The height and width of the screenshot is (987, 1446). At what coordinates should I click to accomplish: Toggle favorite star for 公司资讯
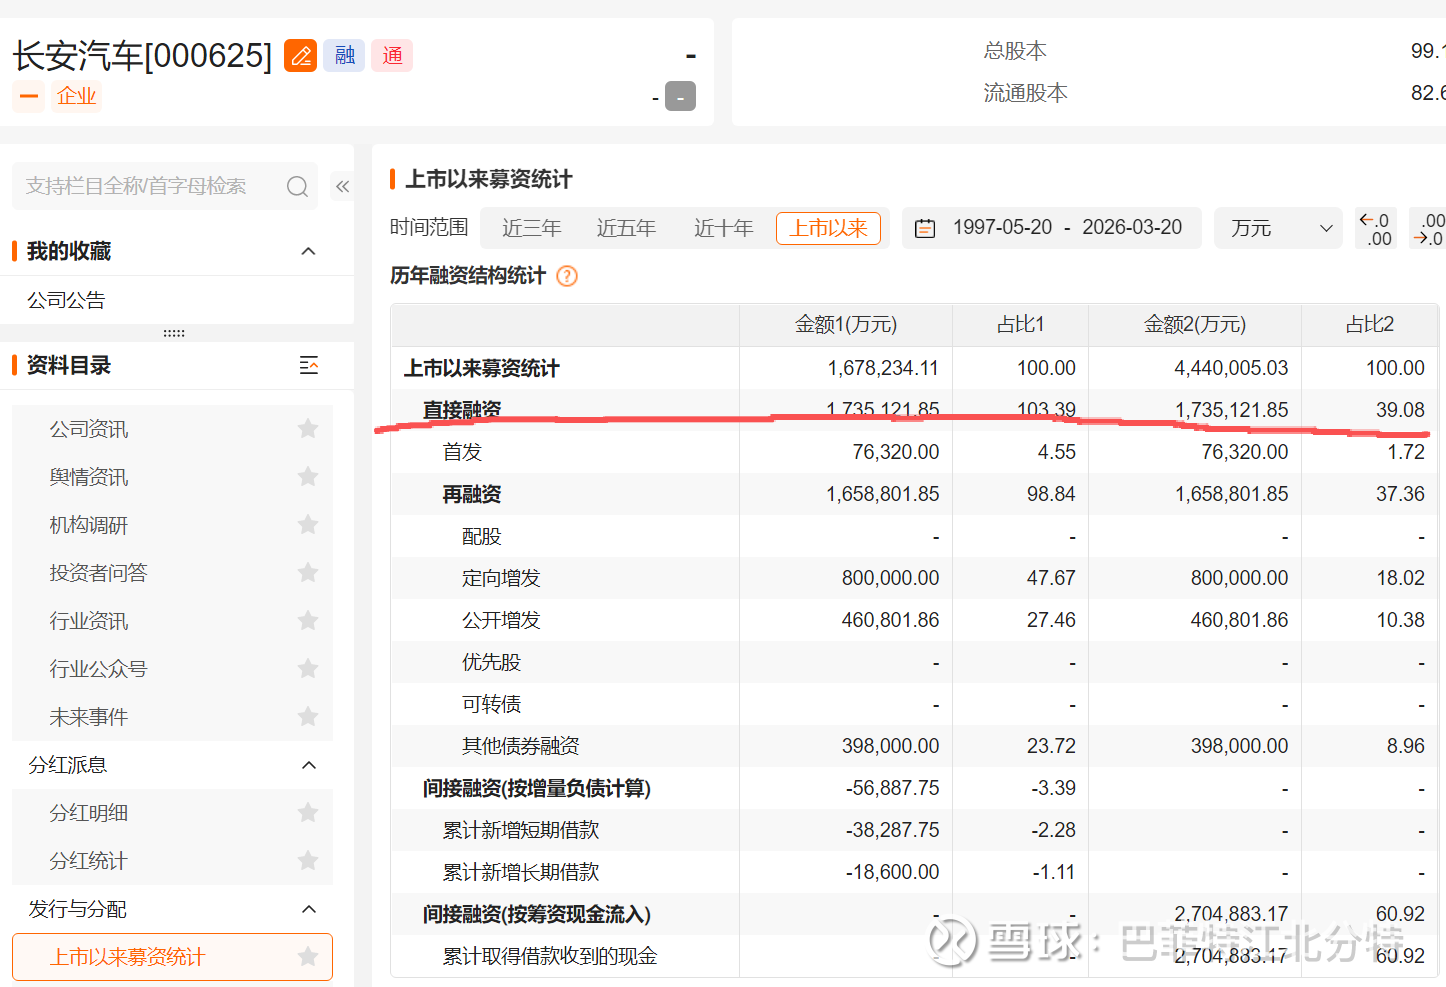point(308,429)
